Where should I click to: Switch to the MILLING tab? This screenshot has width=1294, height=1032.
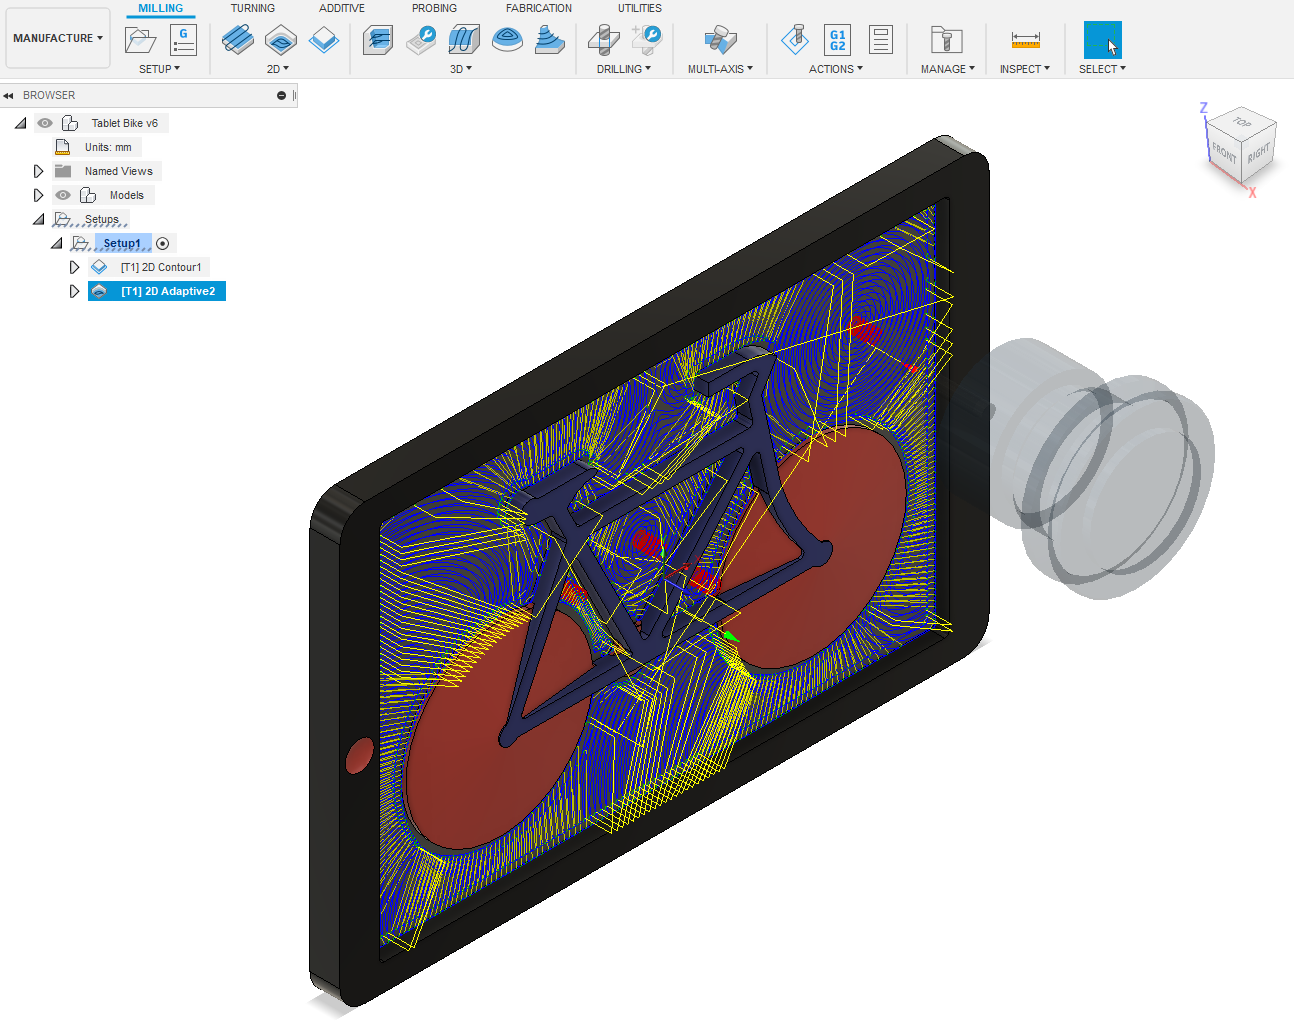coord(160,8)
